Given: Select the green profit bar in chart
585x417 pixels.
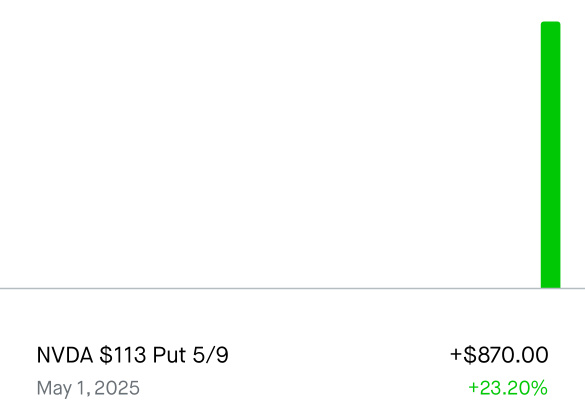Looking at the screenshot, I should tap(551, 155).
